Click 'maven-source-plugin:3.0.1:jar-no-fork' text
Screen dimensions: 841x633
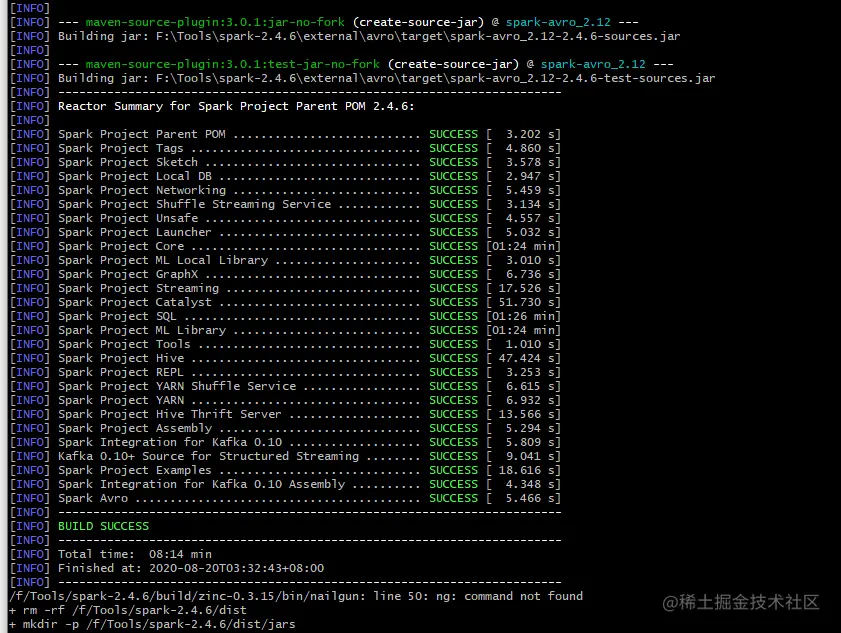(x=215, y=22)
